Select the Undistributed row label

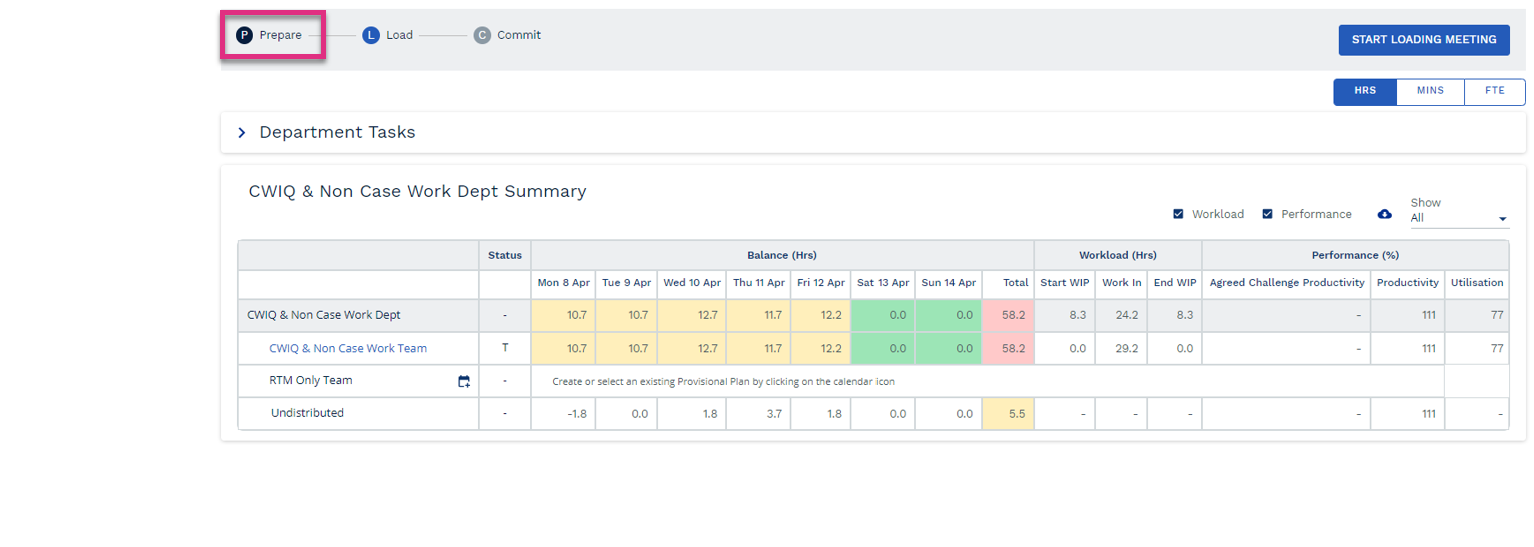pyautogui.click(x=307, y=413)
